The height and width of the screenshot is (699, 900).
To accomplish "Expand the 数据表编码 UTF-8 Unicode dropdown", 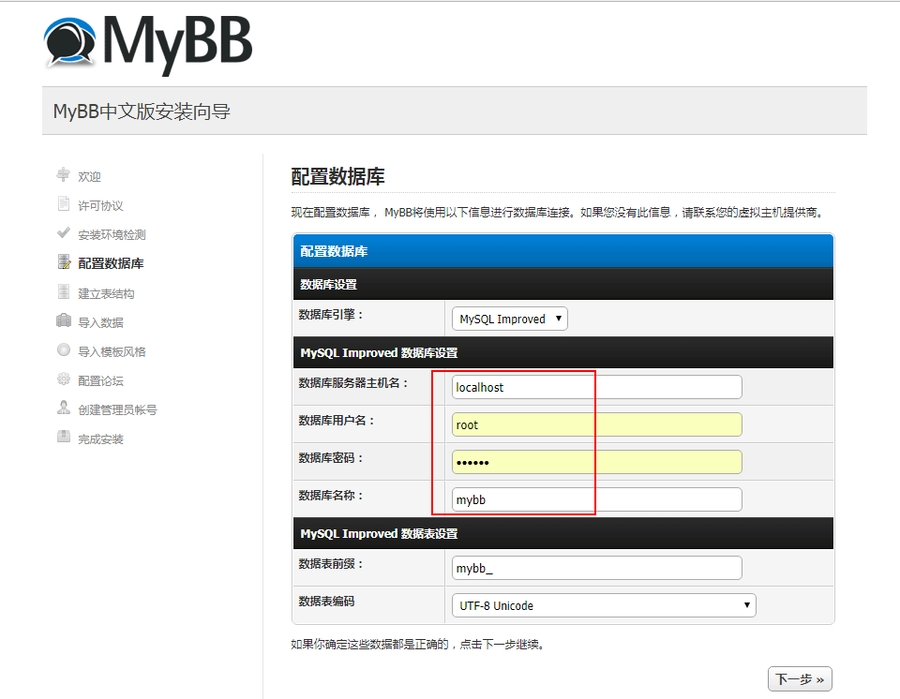I will pyautogui.click(x=604, y=605).
